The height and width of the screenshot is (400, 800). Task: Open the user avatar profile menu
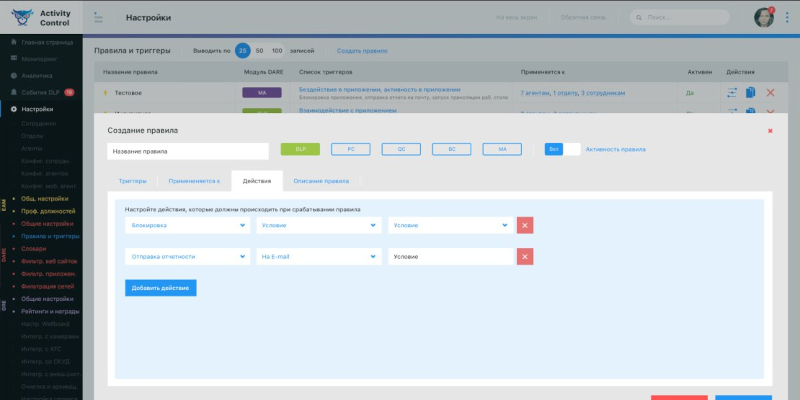[764, 17]
